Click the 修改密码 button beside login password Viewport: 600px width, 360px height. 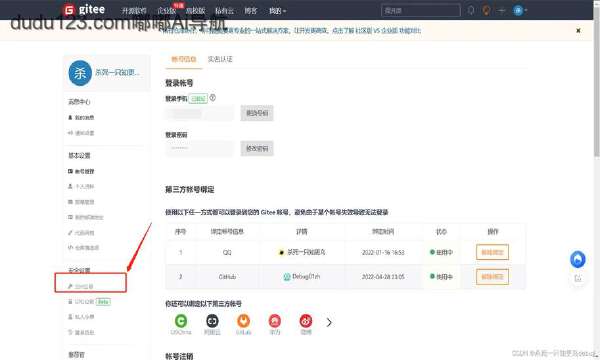pos(257,148)
